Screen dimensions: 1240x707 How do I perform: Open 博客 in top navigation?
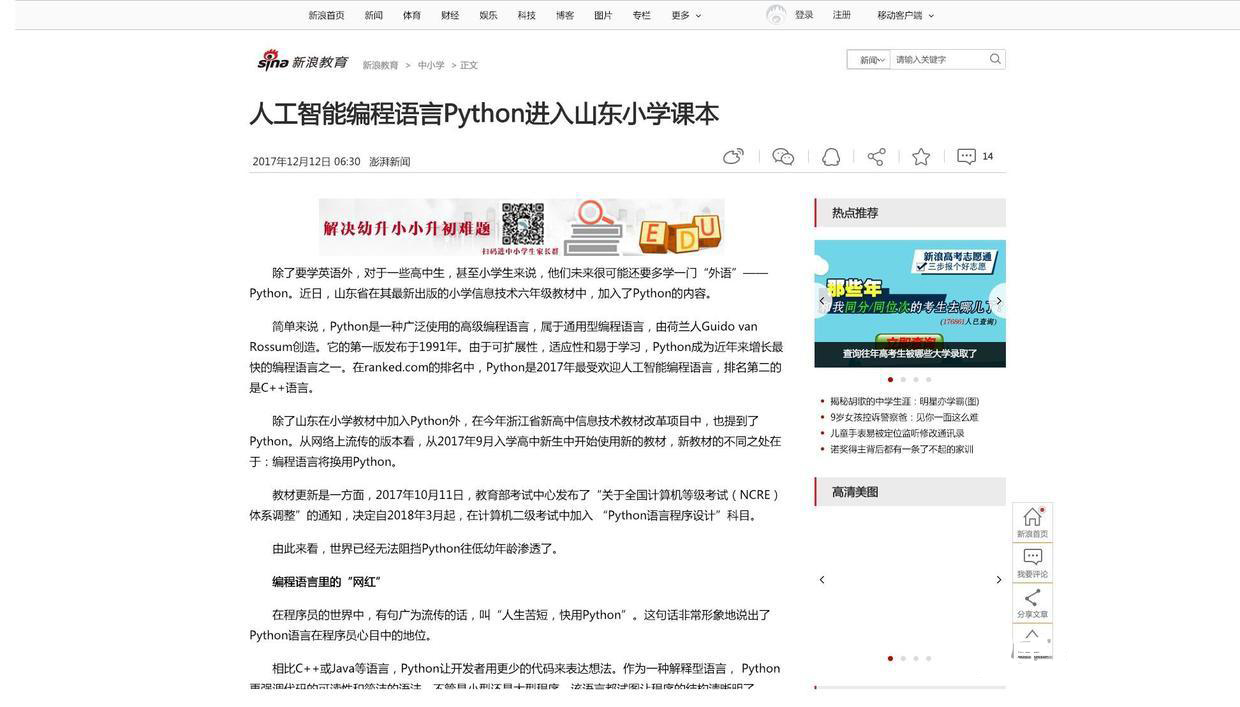pos(565,15)
